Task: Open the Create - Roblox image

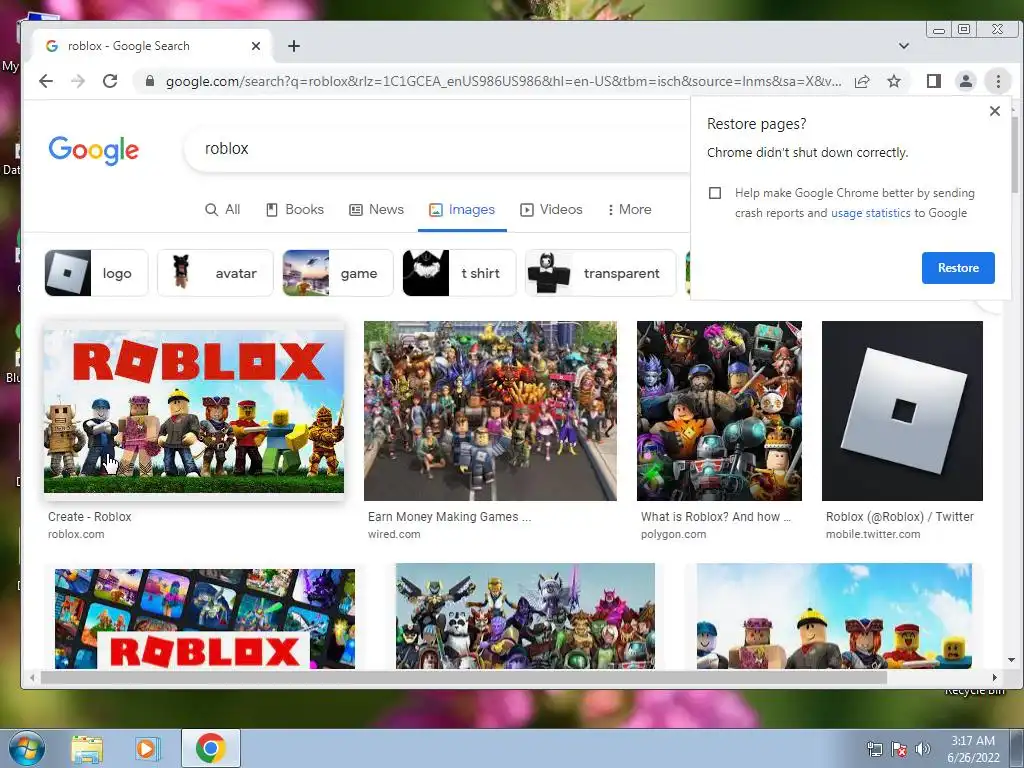Action: tap(194, 411)
